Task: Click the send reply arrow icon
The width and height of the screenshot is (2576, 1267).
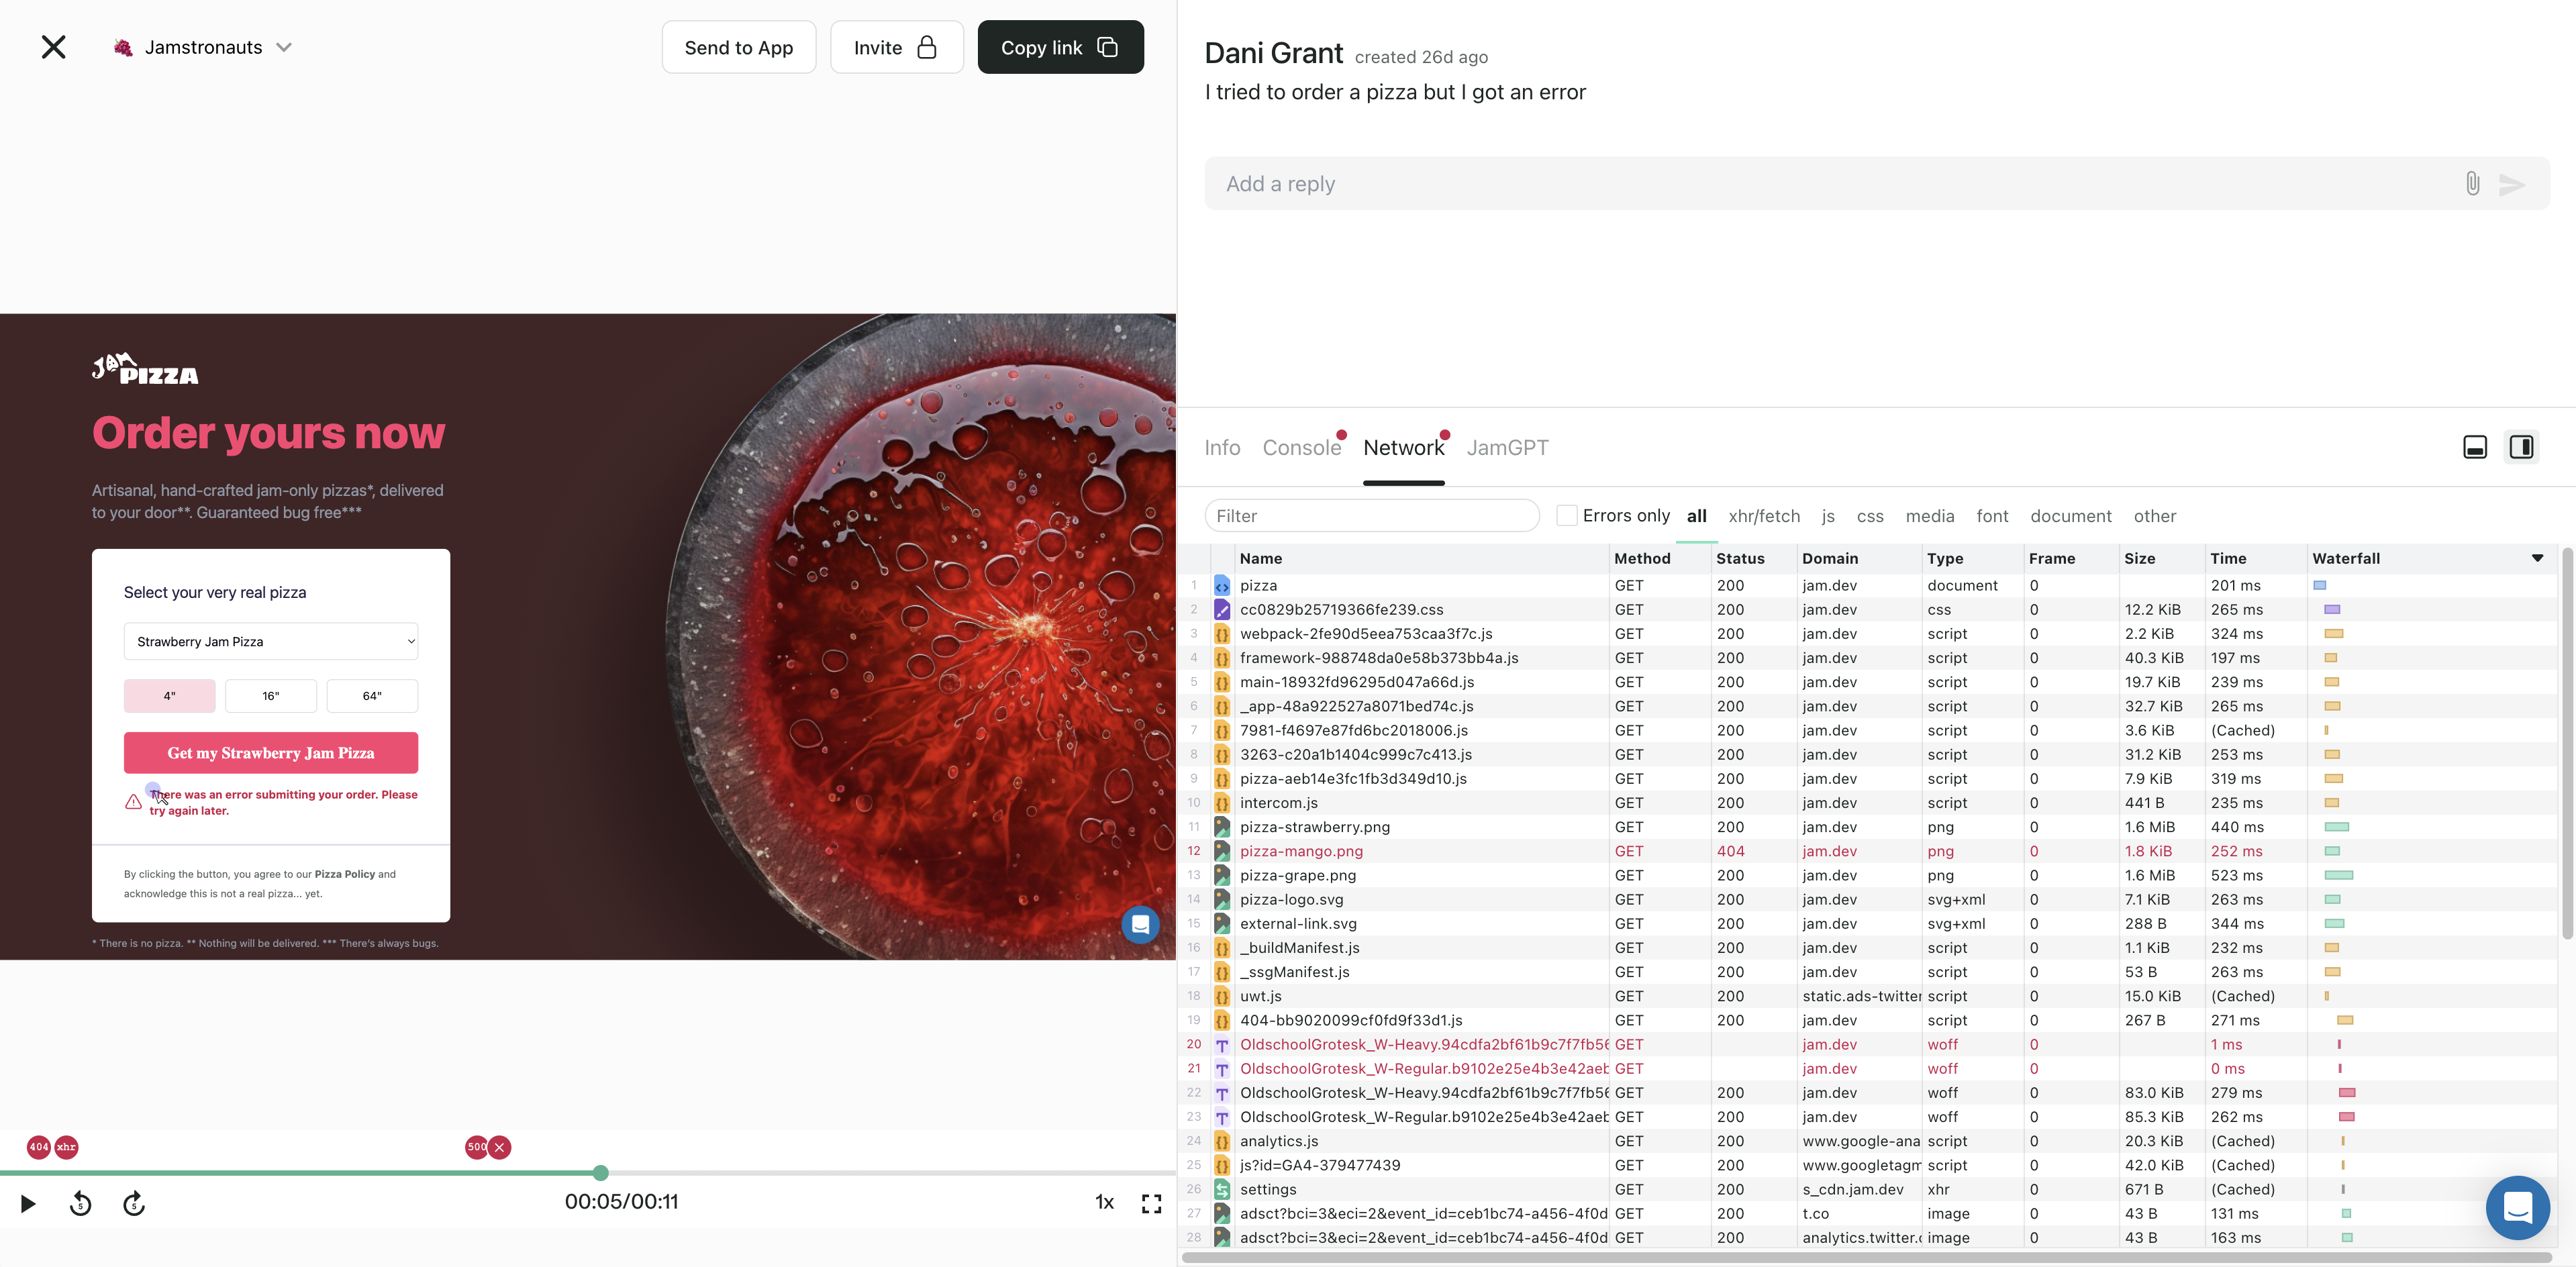Action: coord(2512,184)
